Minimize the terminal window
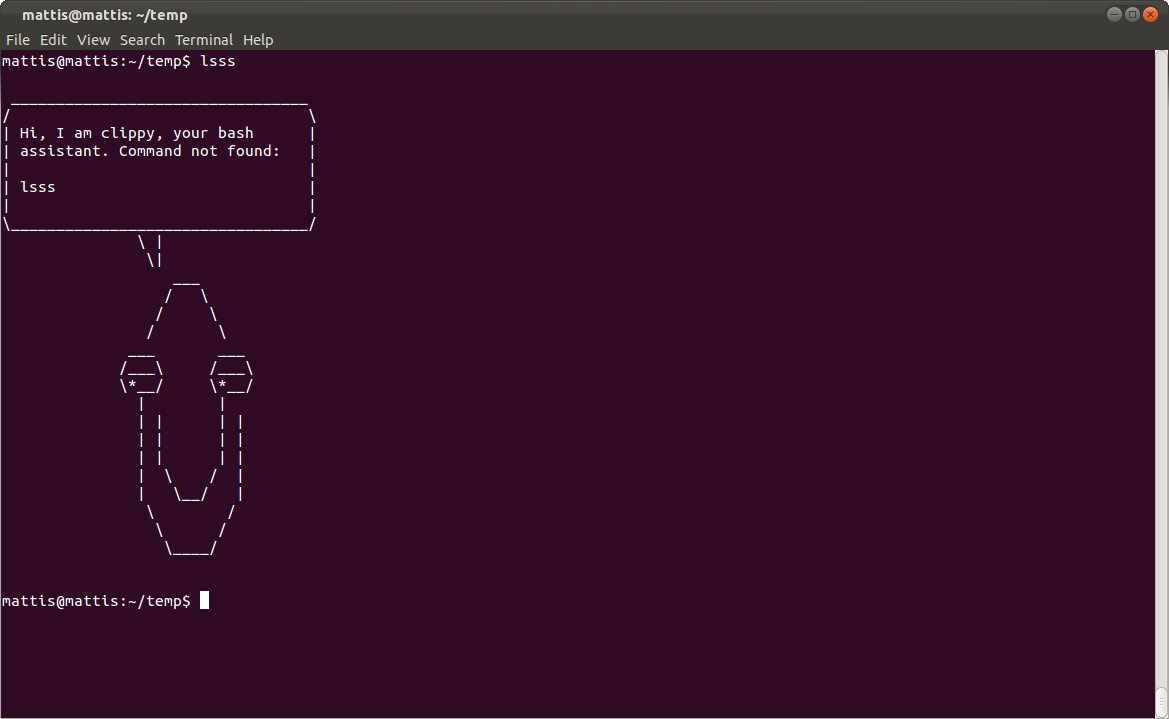 click(1114, 14)
